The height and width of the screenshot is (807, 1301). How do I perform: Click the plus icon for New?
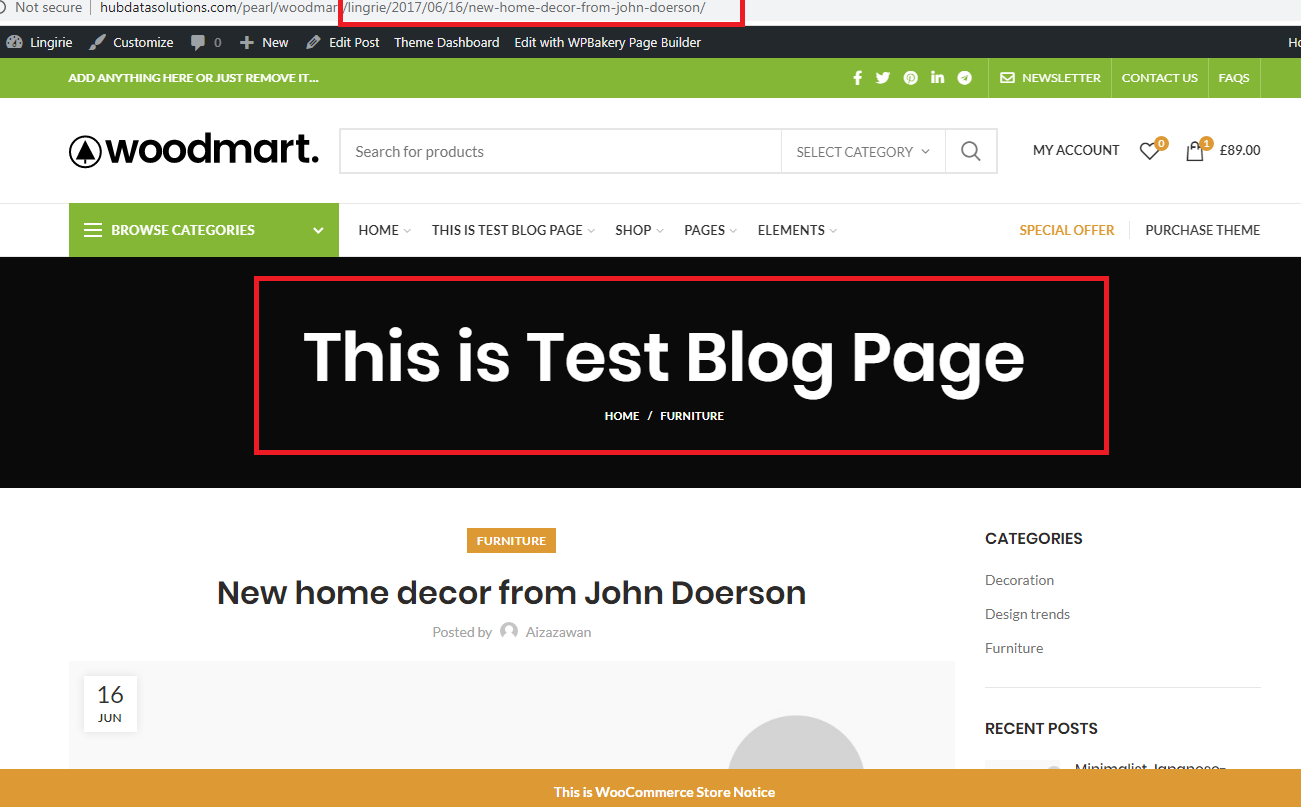tap(247, 42)
